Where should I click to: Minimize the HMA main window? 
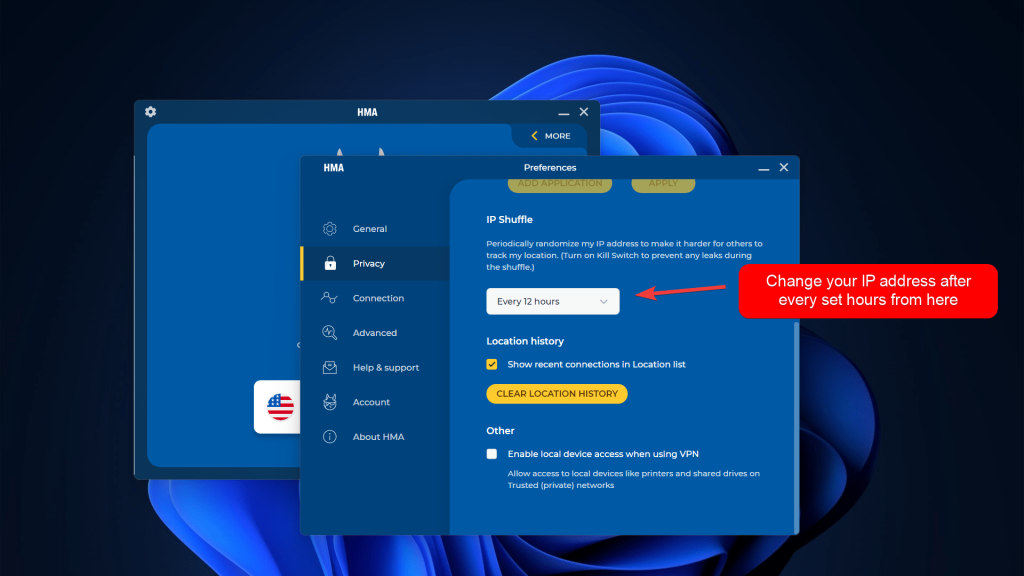[x=564, y=113]
